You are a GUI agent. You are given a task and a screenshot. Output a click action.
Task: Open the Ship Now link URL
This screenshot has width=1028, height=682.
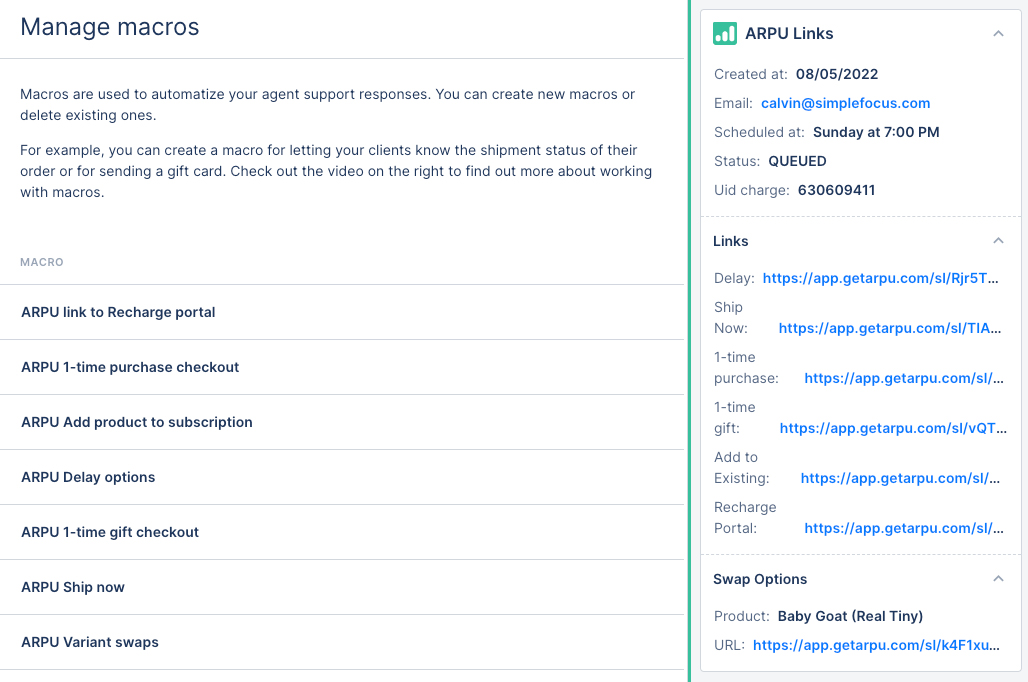(x=890, y=328)
